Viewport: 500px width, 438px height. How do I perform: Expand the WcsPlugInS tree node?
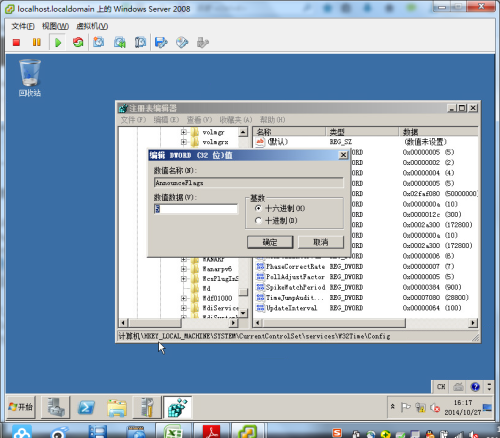pos(184,279)
